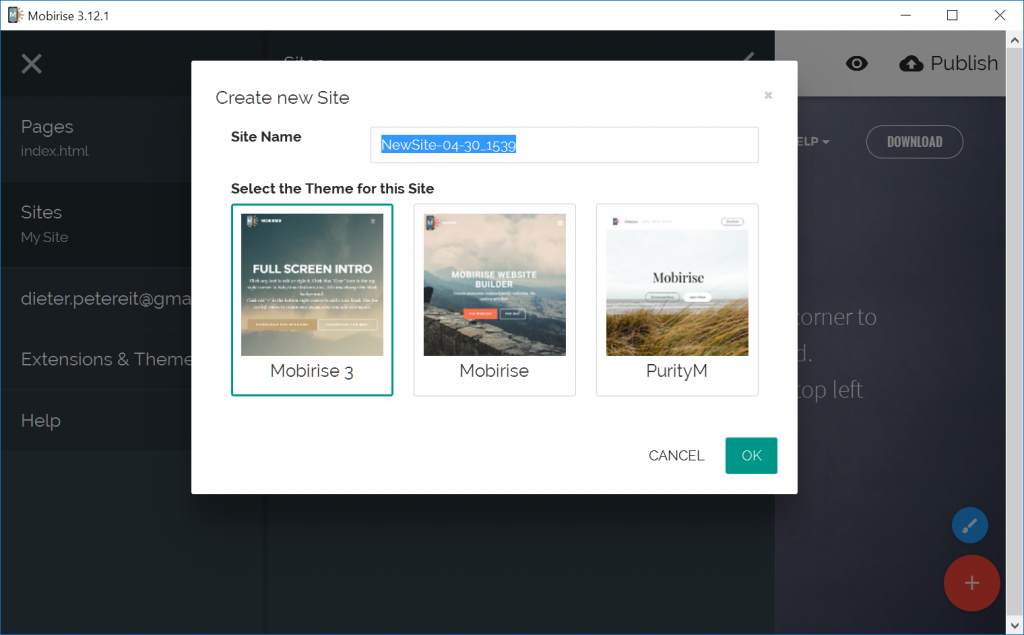Click the DOWNLOAD button in page preview
This screenshot has width=1024, height=635.
point(914,142)
